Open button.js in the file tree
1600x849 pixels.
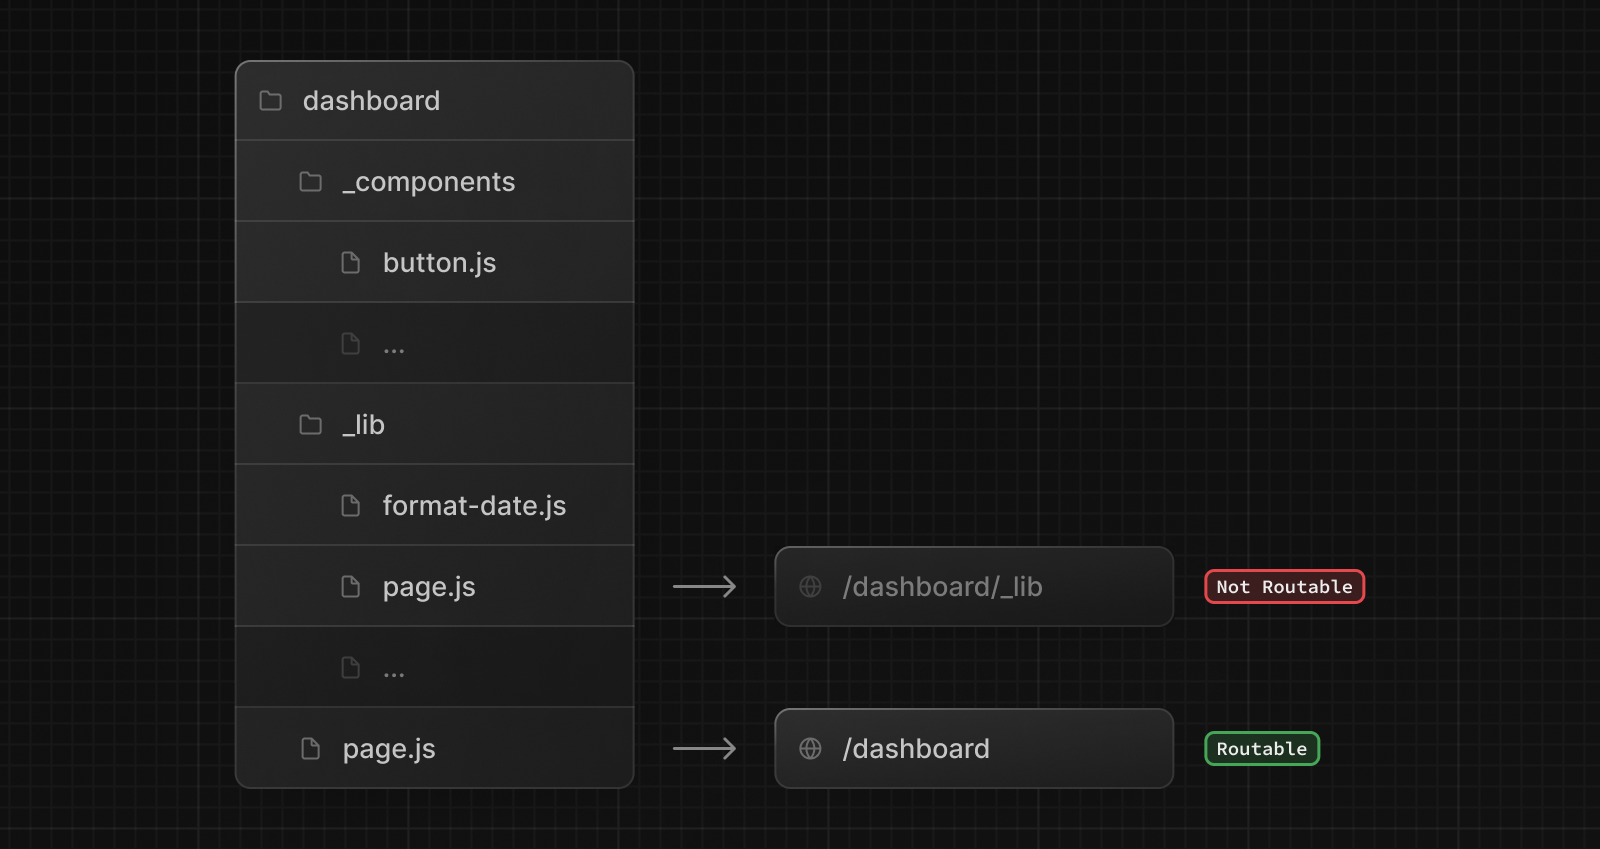[439, 263]
